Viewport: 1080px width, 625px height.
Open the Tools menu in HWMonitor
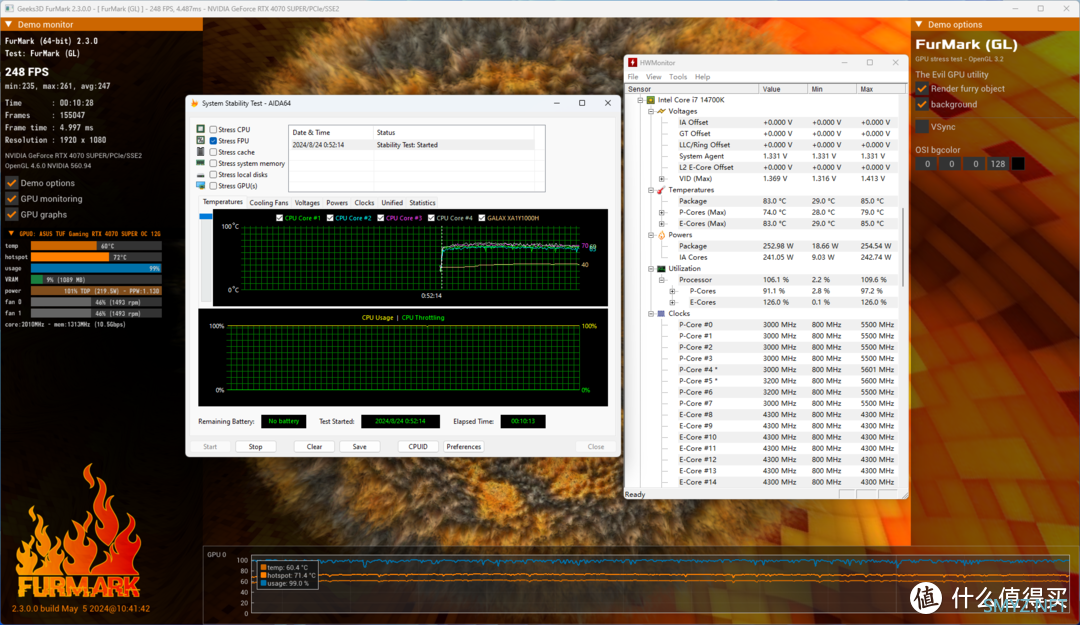[x=678, y=77]
